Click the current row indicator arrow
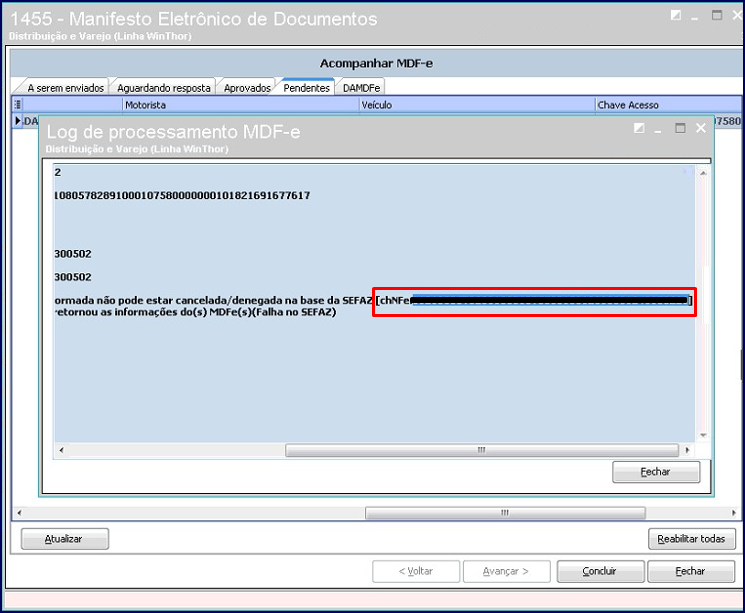The image size is (745, 613). pos(18,121)
